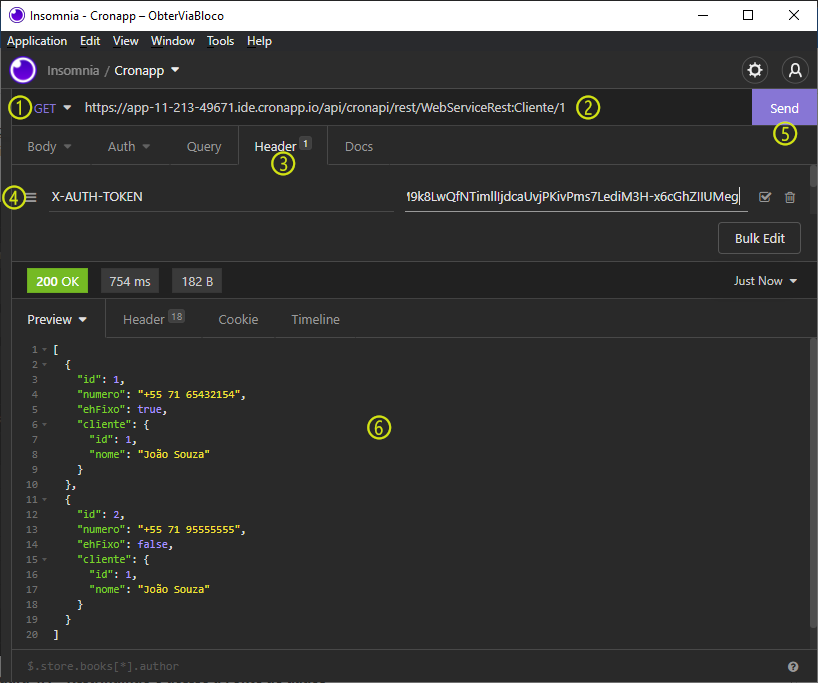818x683 pixels.
Task: Delete the X-AUTH-TOKEN header with trash icon
Action: 790,197
